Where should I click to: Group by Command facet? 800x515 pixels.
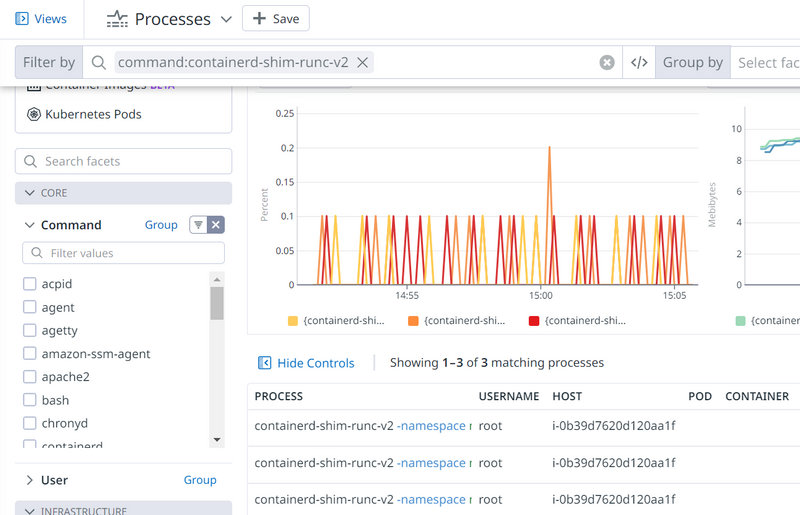tap(161, 225)
